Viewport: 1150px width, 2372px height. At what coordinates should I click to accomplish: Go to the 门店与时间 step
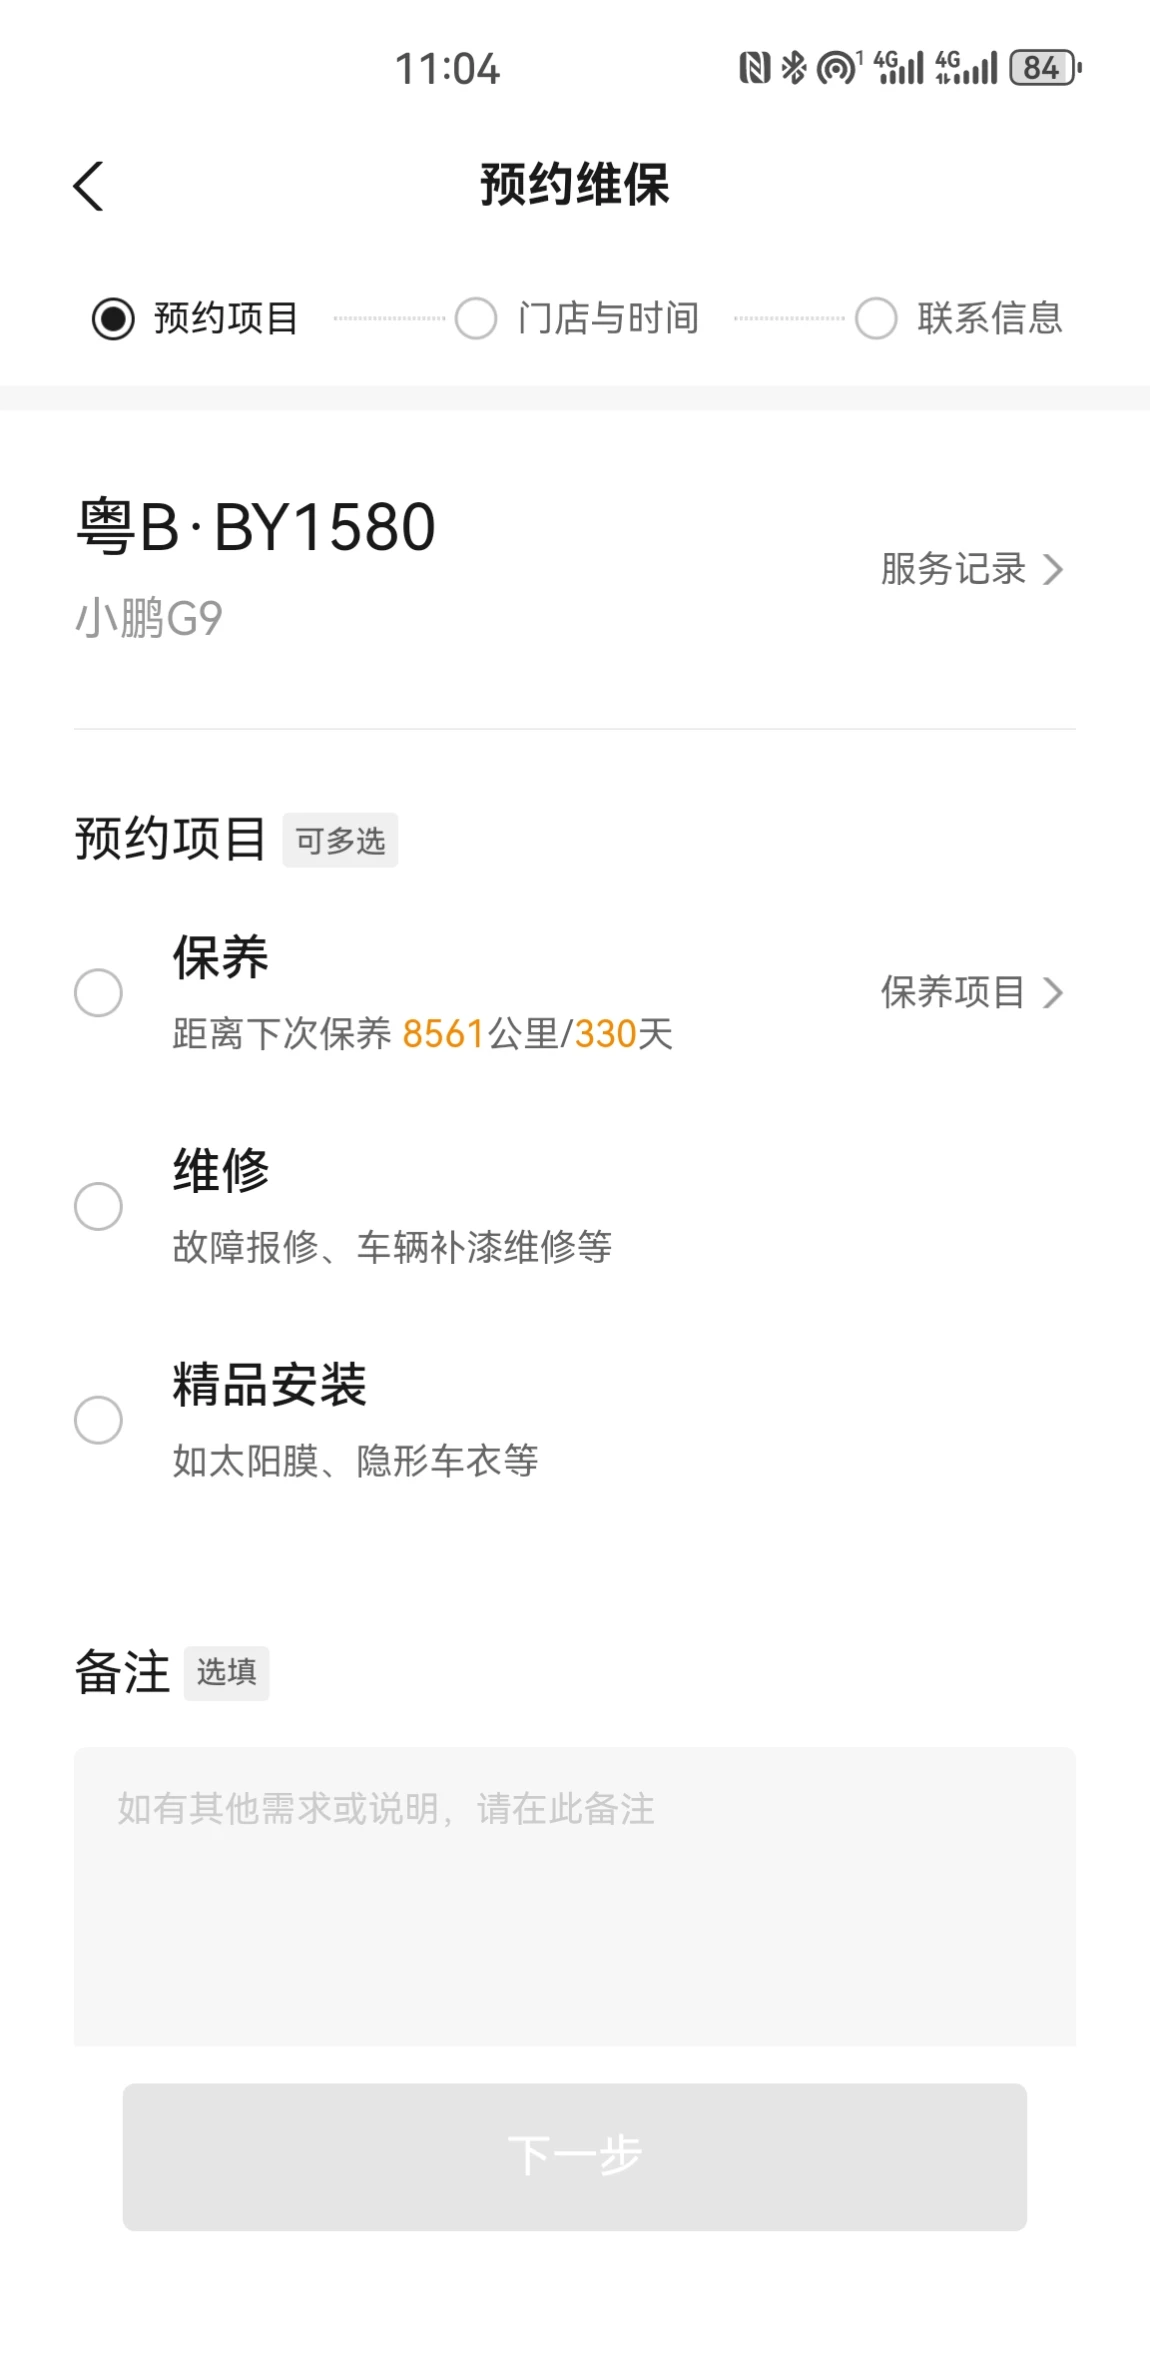577,319
